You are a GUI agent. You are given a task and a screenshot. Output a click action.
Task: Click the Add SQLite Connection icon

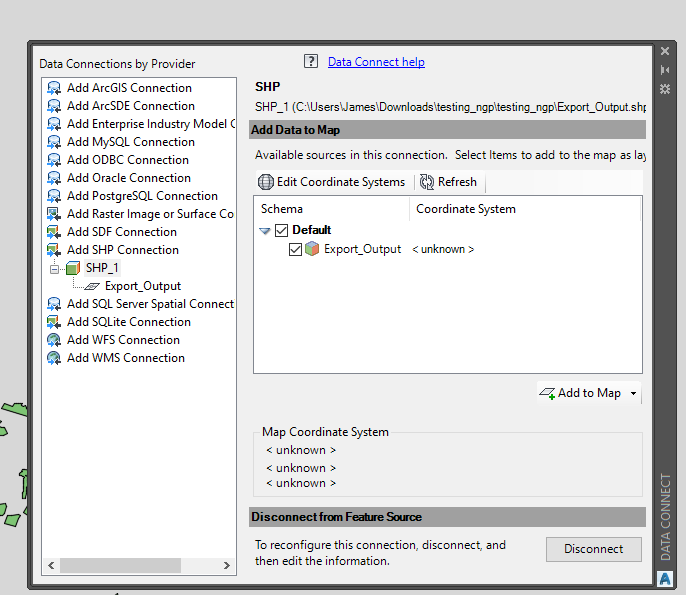[x=54, y=322]
